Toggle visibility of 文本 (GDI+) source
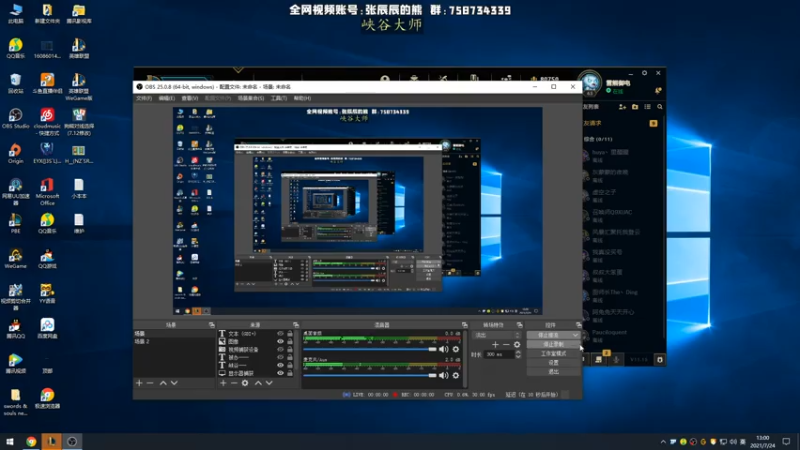The width and height of the screenshot is (800, 450). [280, 334]
